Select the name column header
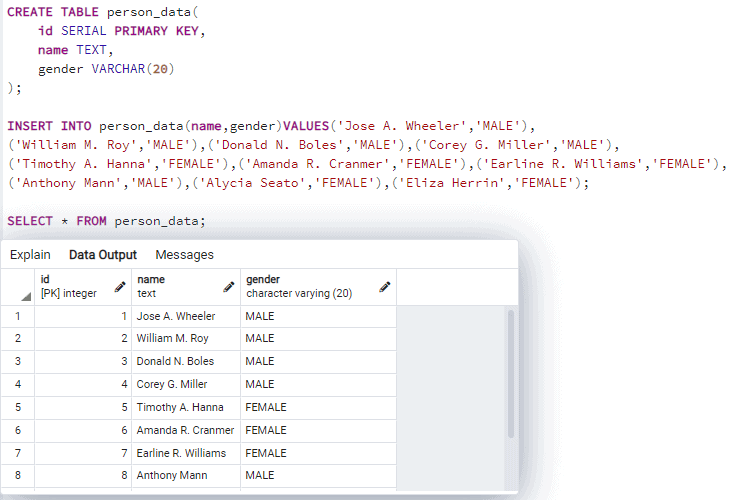This screenshot has width=740, height=500. tap(186, 287)
